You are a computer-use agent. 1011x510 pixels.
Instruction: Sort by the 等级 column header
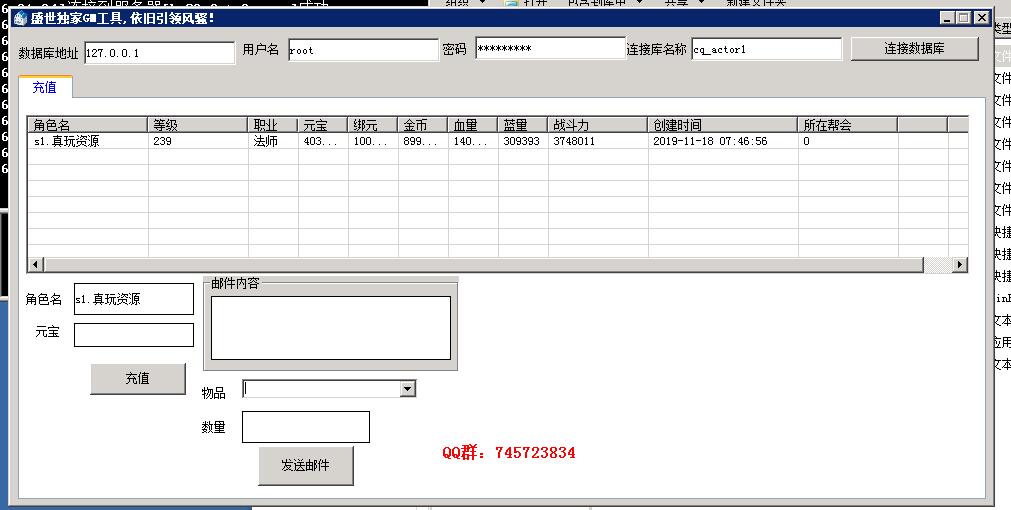[x=197, y=125]
